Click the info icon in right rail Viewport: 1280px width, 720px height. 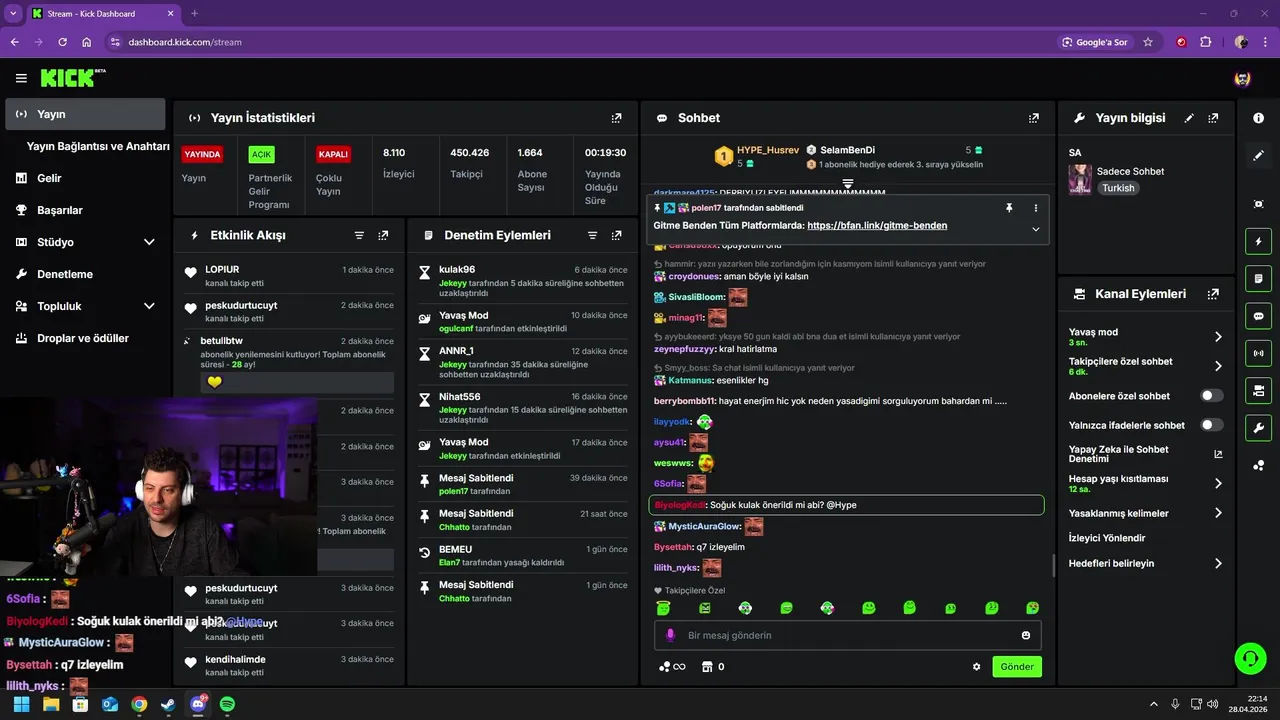1258,118
